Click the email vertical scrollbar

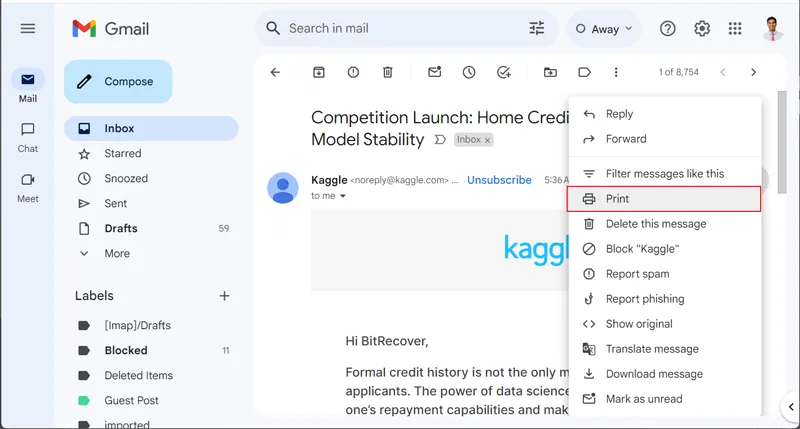782,143
